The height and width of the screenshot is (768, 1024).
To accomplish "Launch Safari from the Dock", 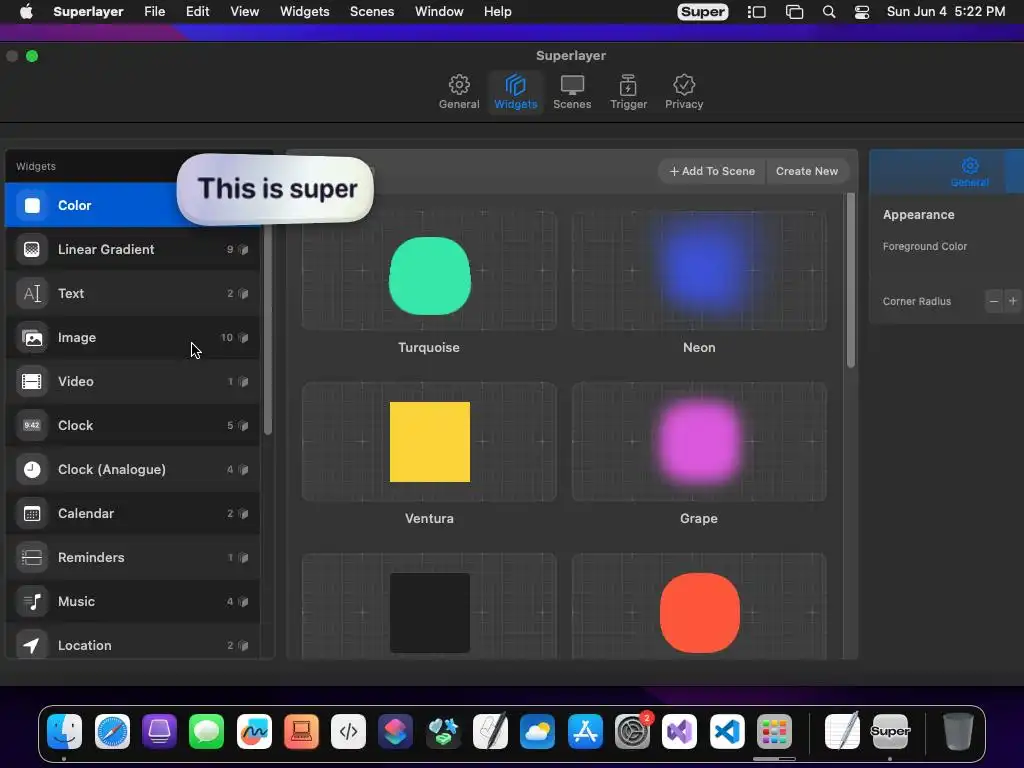I will (112, 731).
